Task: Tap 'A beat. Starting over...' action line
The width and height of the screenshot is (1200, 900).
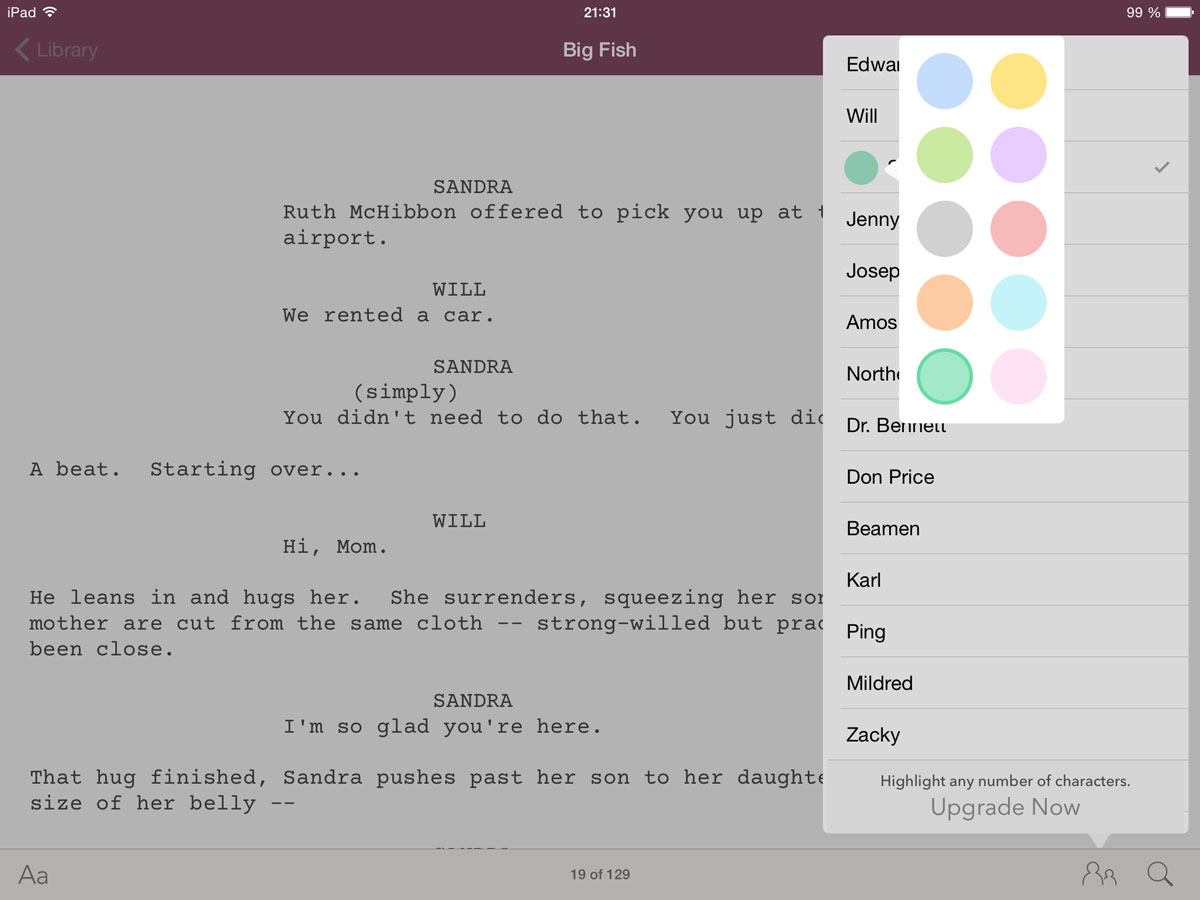Action: [195, 469]
